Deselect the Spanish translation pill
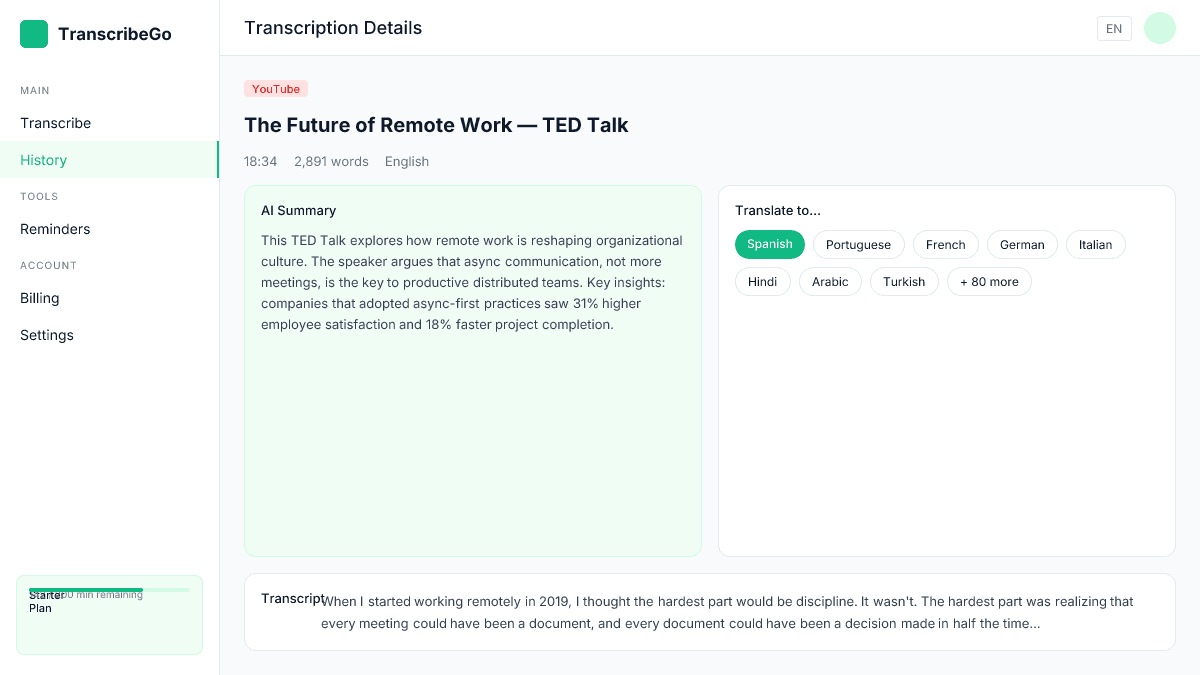1200x675 pixels. coord(769,244)
